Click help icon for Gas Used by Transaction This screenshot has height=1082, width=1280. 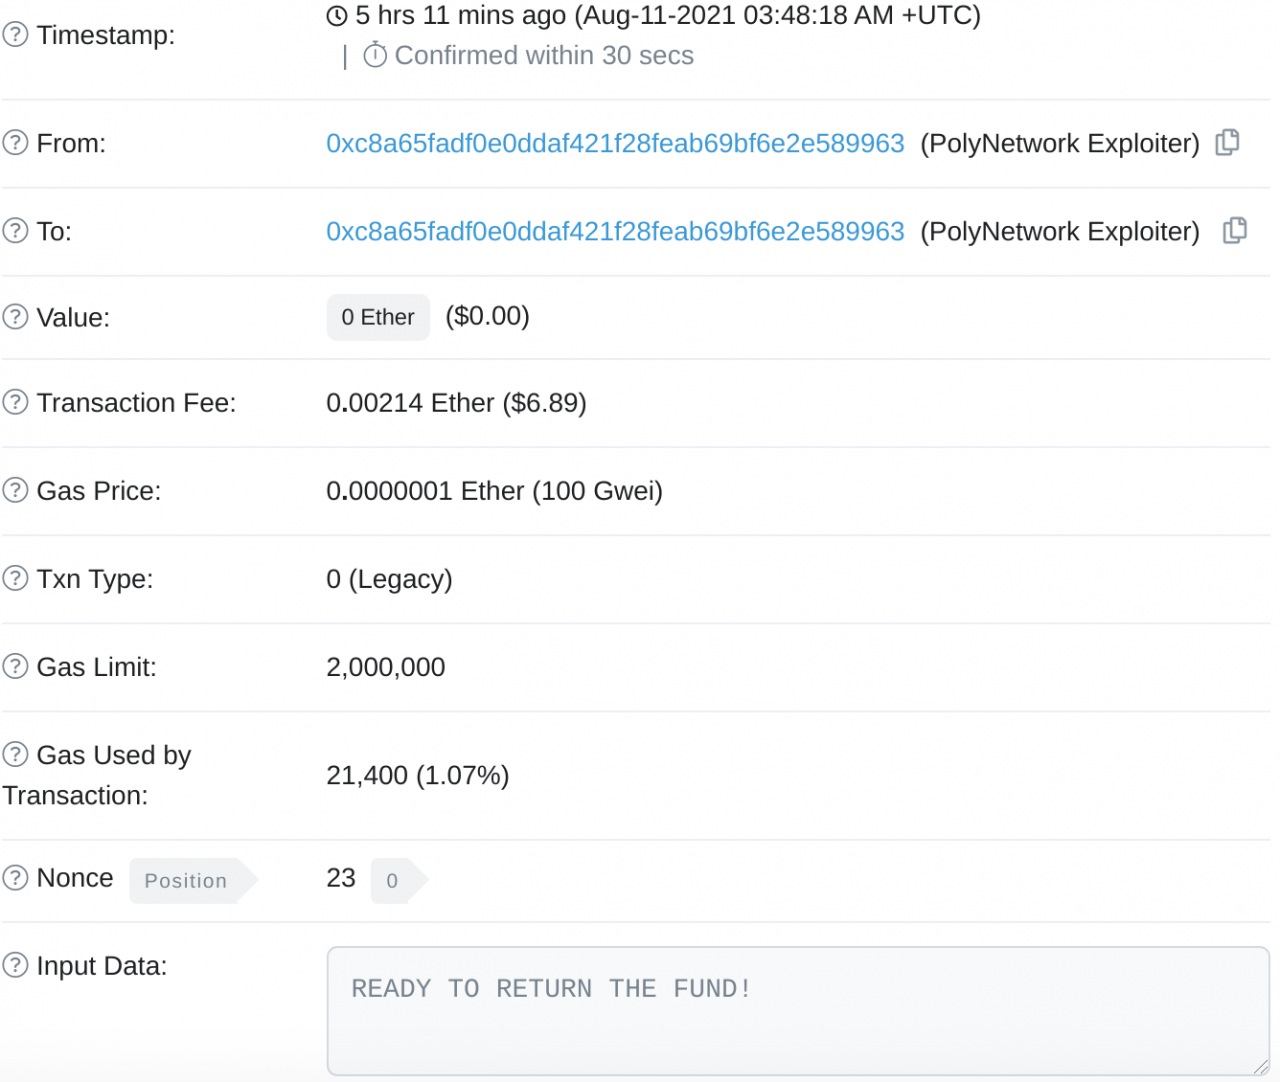15,754
